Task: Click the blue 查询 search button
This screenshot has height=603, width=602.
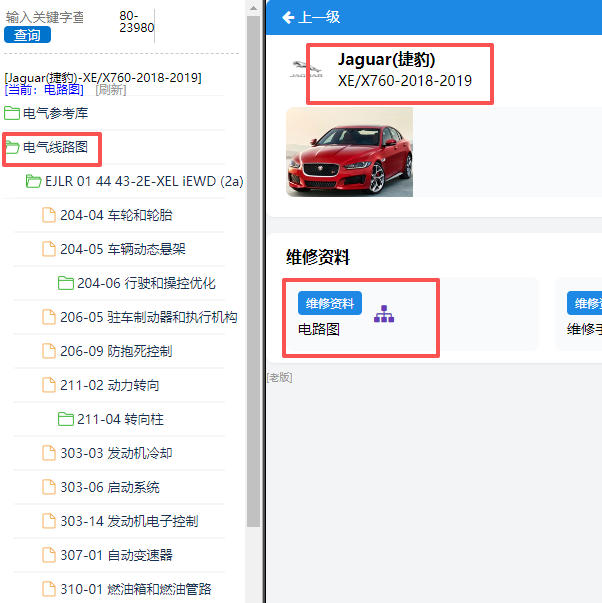Action: coord(27,35)
